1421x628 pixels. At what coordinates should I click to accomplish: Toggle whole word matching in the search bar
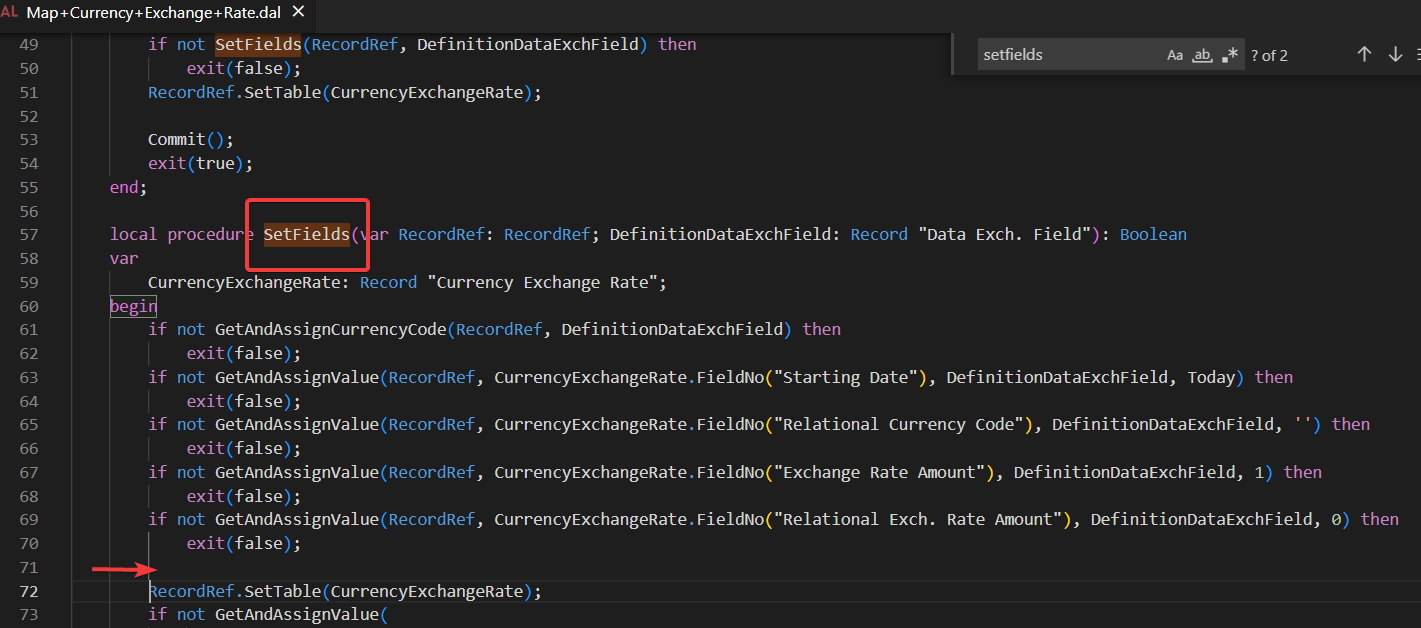pos(1201,55)
